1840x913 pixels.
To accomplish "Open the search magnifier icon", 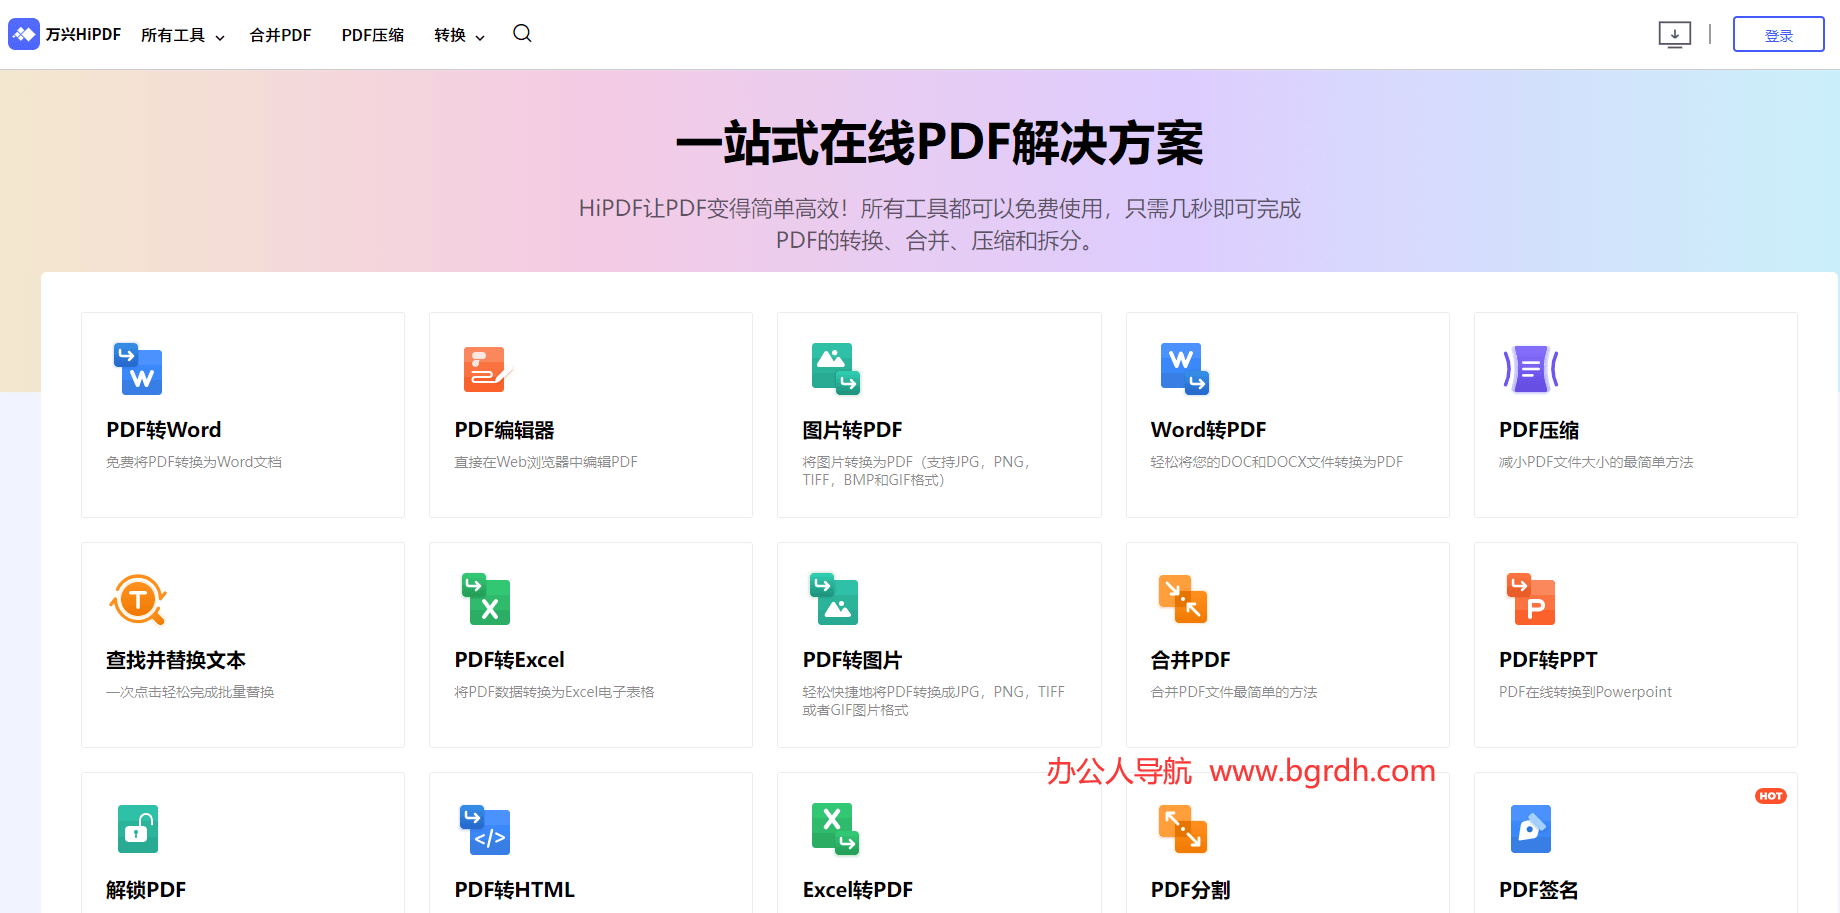I will pos(522,34).
